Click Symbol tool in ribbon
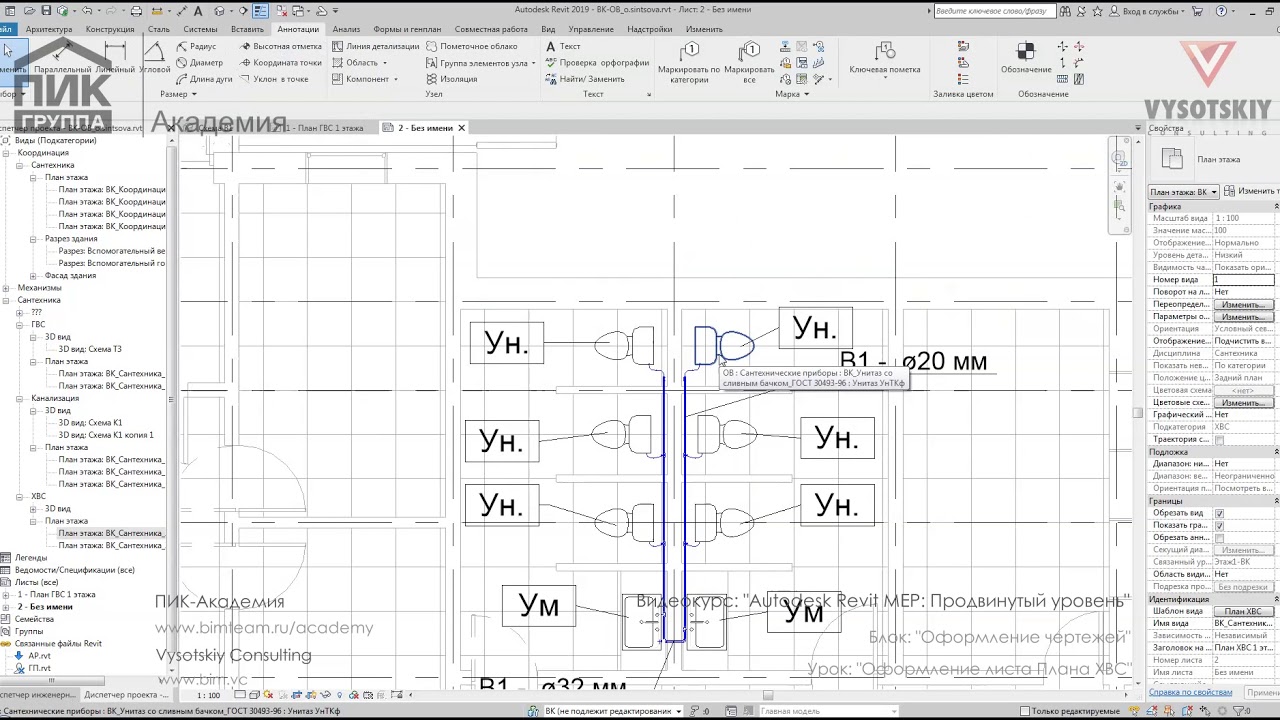 (1026, 58)
